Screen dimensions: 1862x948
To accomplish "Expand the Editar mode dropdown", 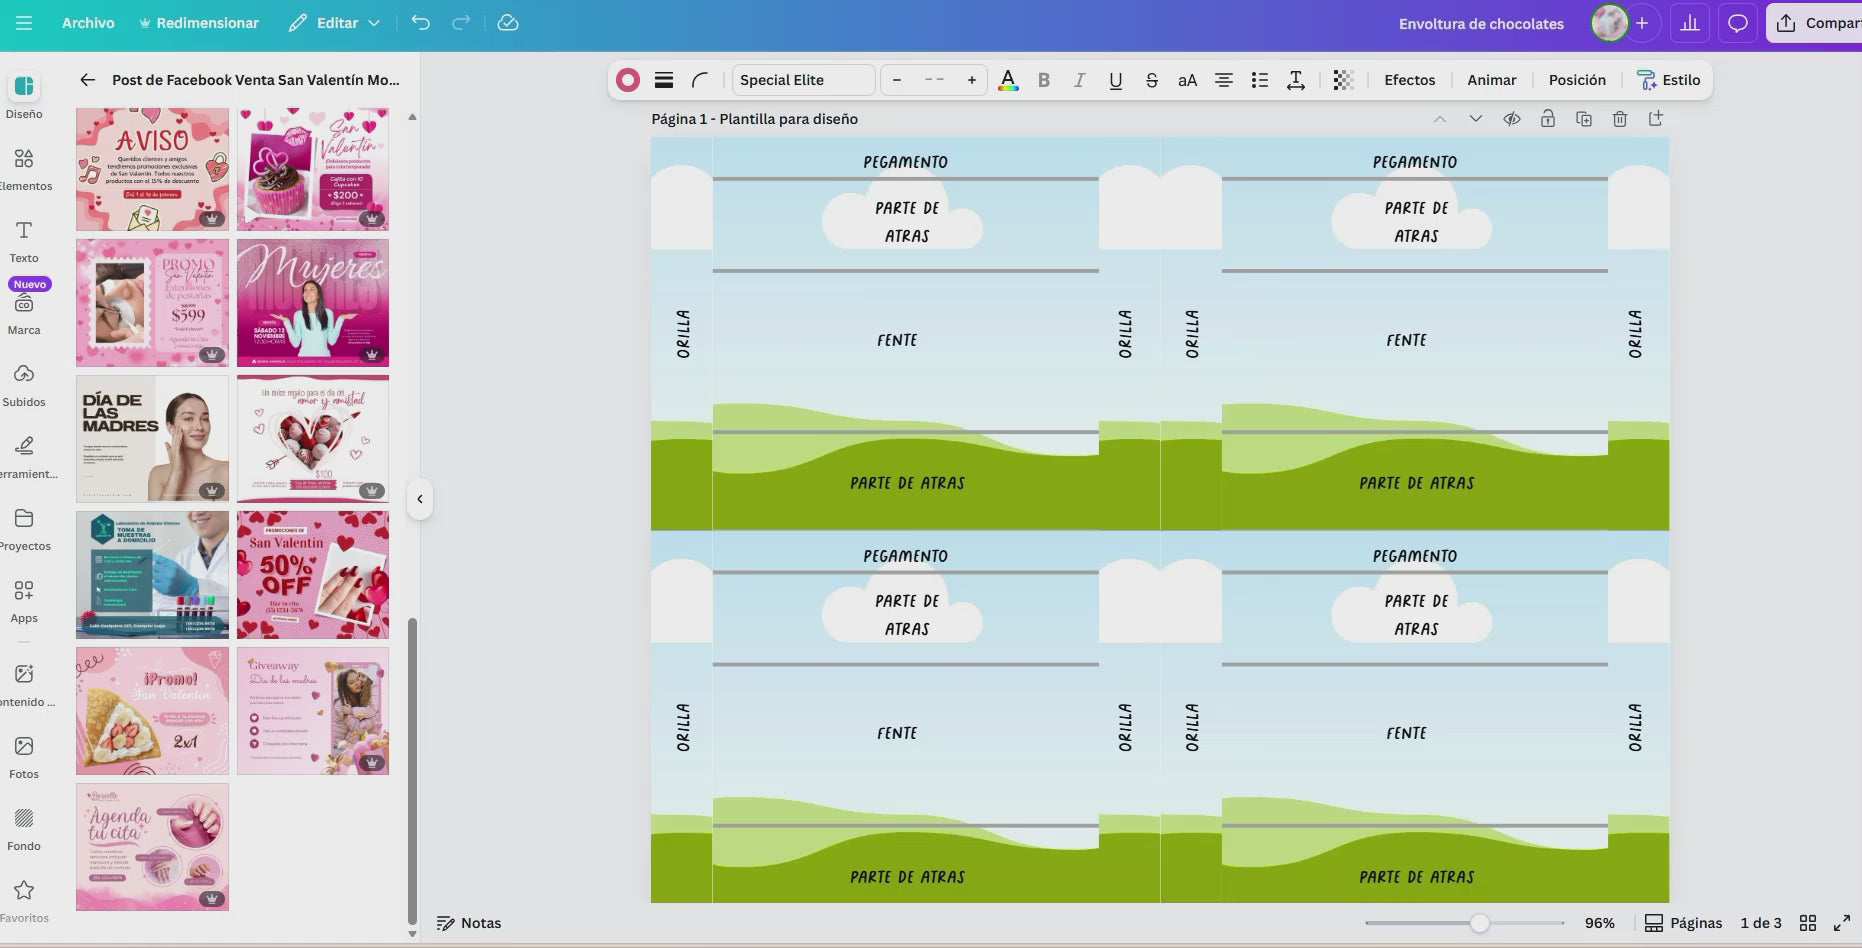I will [334, 23].
